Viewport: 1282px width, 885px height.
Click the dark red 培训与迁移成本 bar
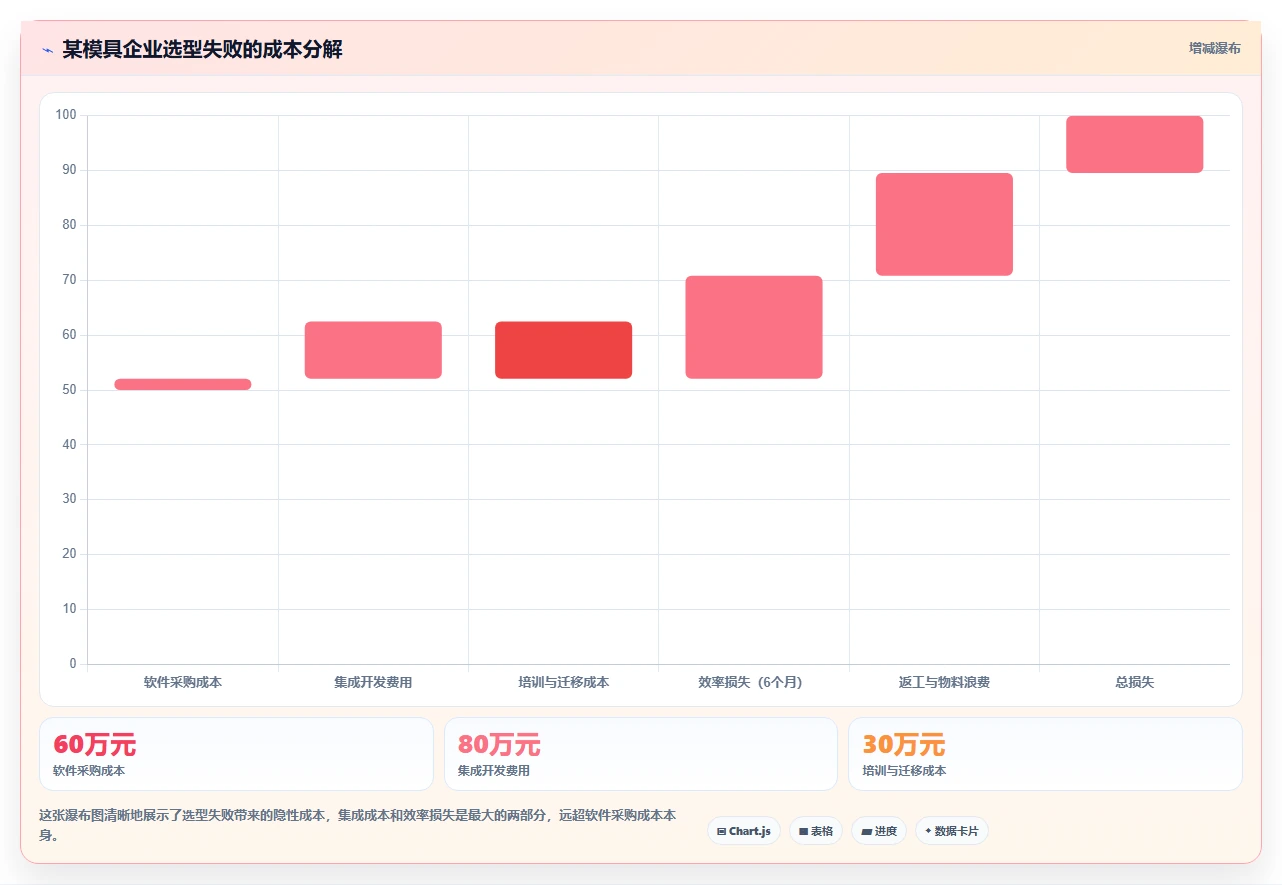[x=564, y=350]
